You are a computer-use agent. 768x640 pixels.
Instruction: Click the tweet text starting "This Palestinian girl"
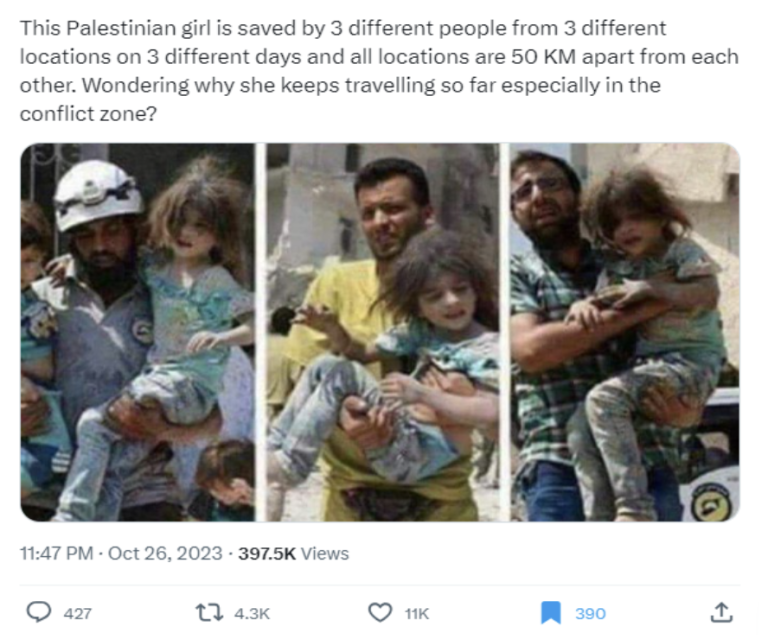point(379,71)
